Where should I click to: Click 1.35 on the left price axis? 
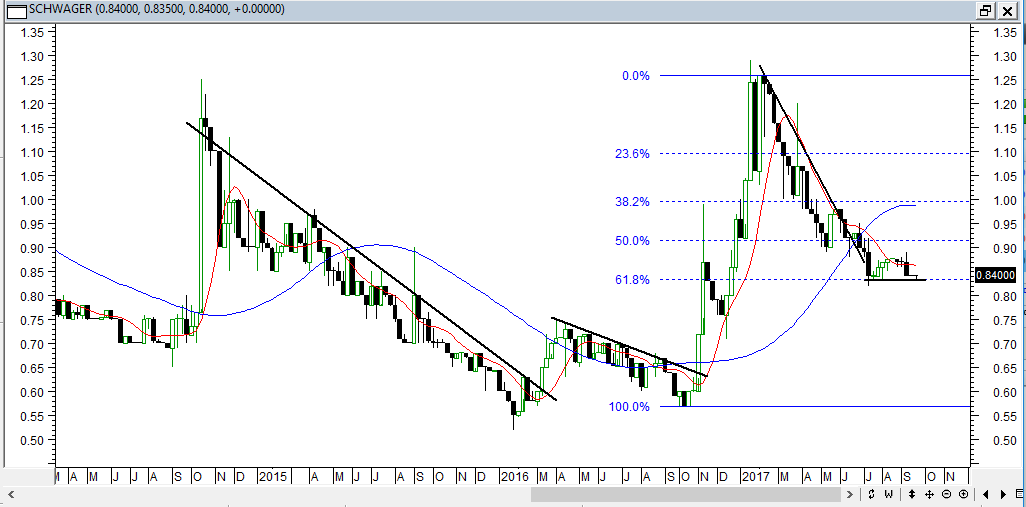click(x=32, y=32)
